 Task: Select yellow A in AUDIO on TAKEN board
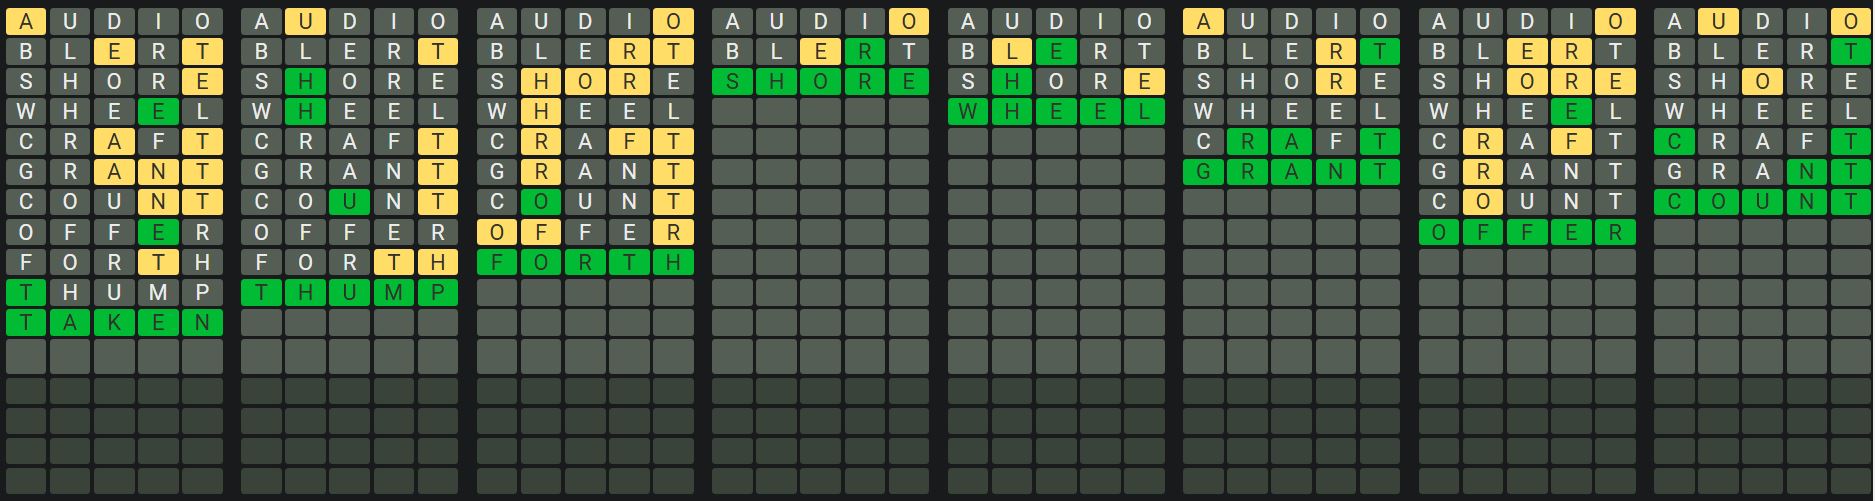(26, 22)
